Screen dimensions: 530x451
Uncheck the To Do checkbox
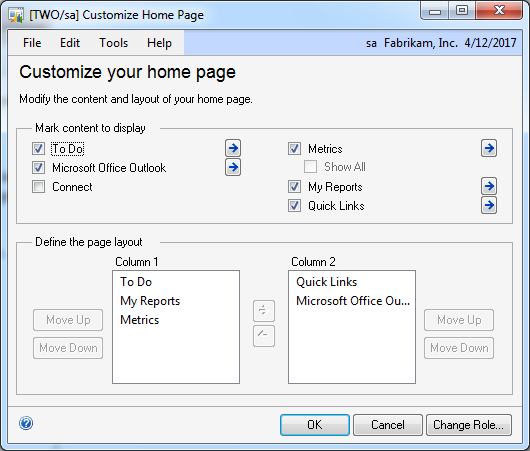tap(38, 148)
